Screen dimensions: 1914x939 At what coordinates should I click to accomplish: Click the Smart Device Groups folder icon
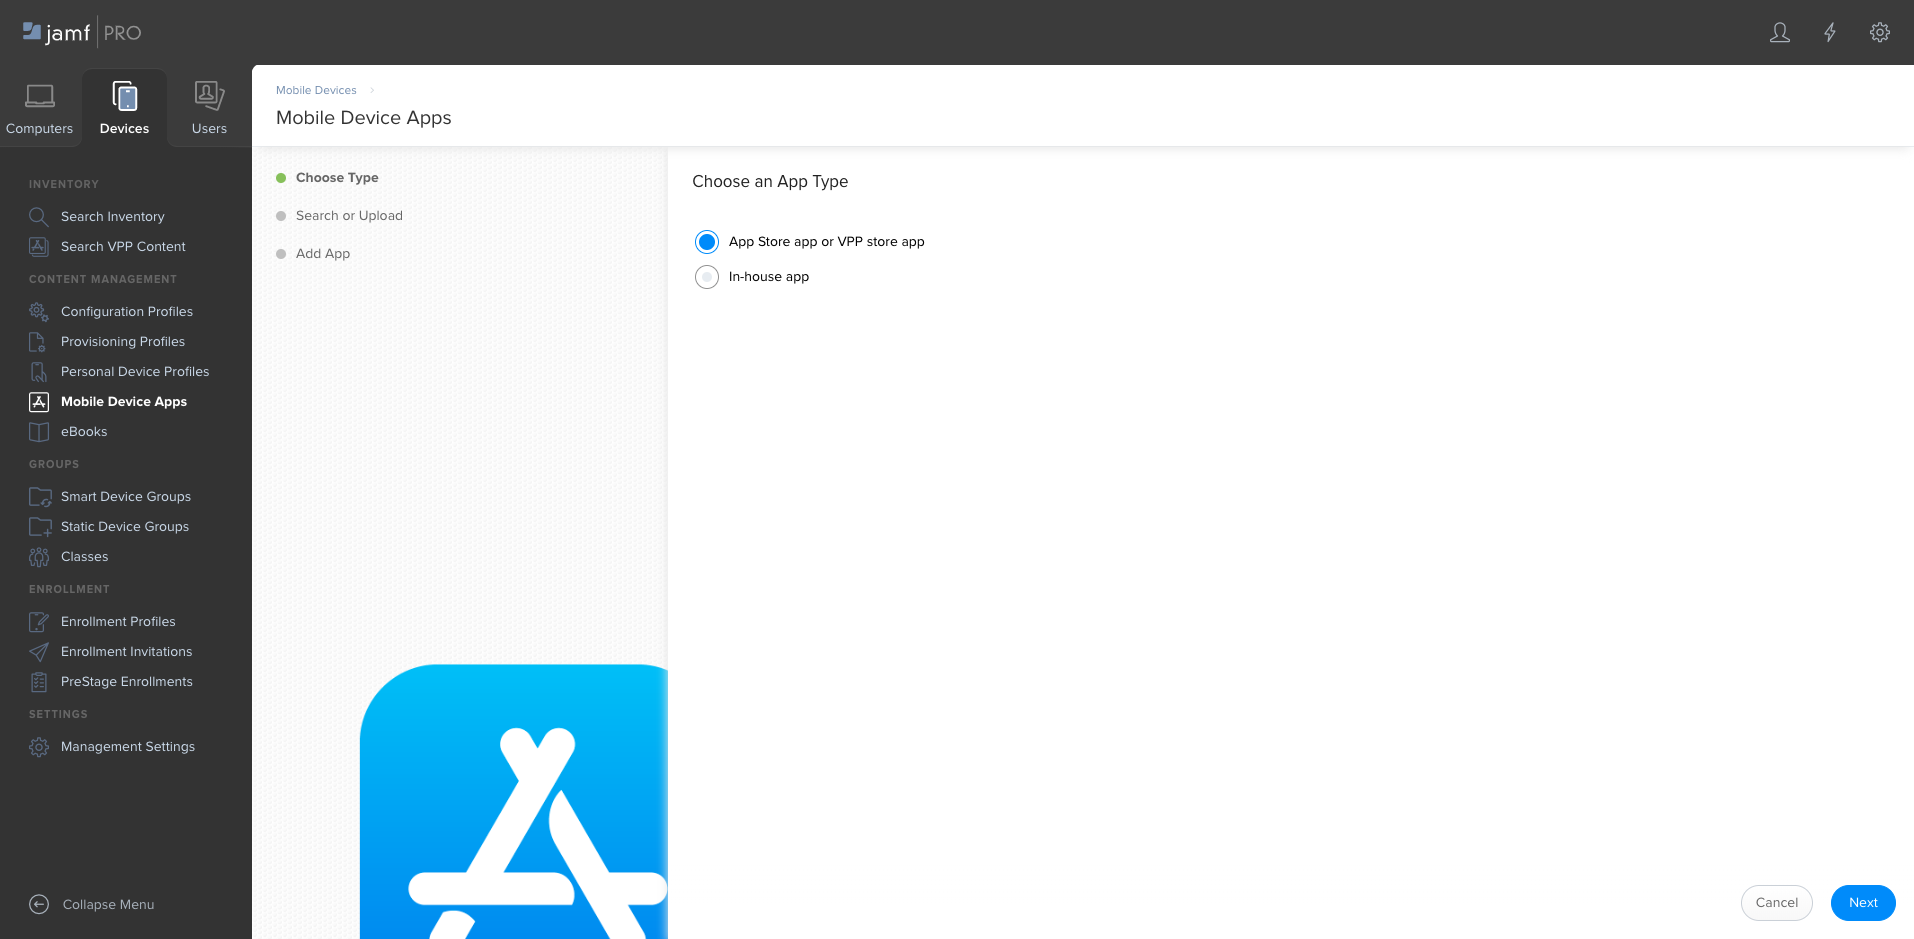tap(40, 497)
